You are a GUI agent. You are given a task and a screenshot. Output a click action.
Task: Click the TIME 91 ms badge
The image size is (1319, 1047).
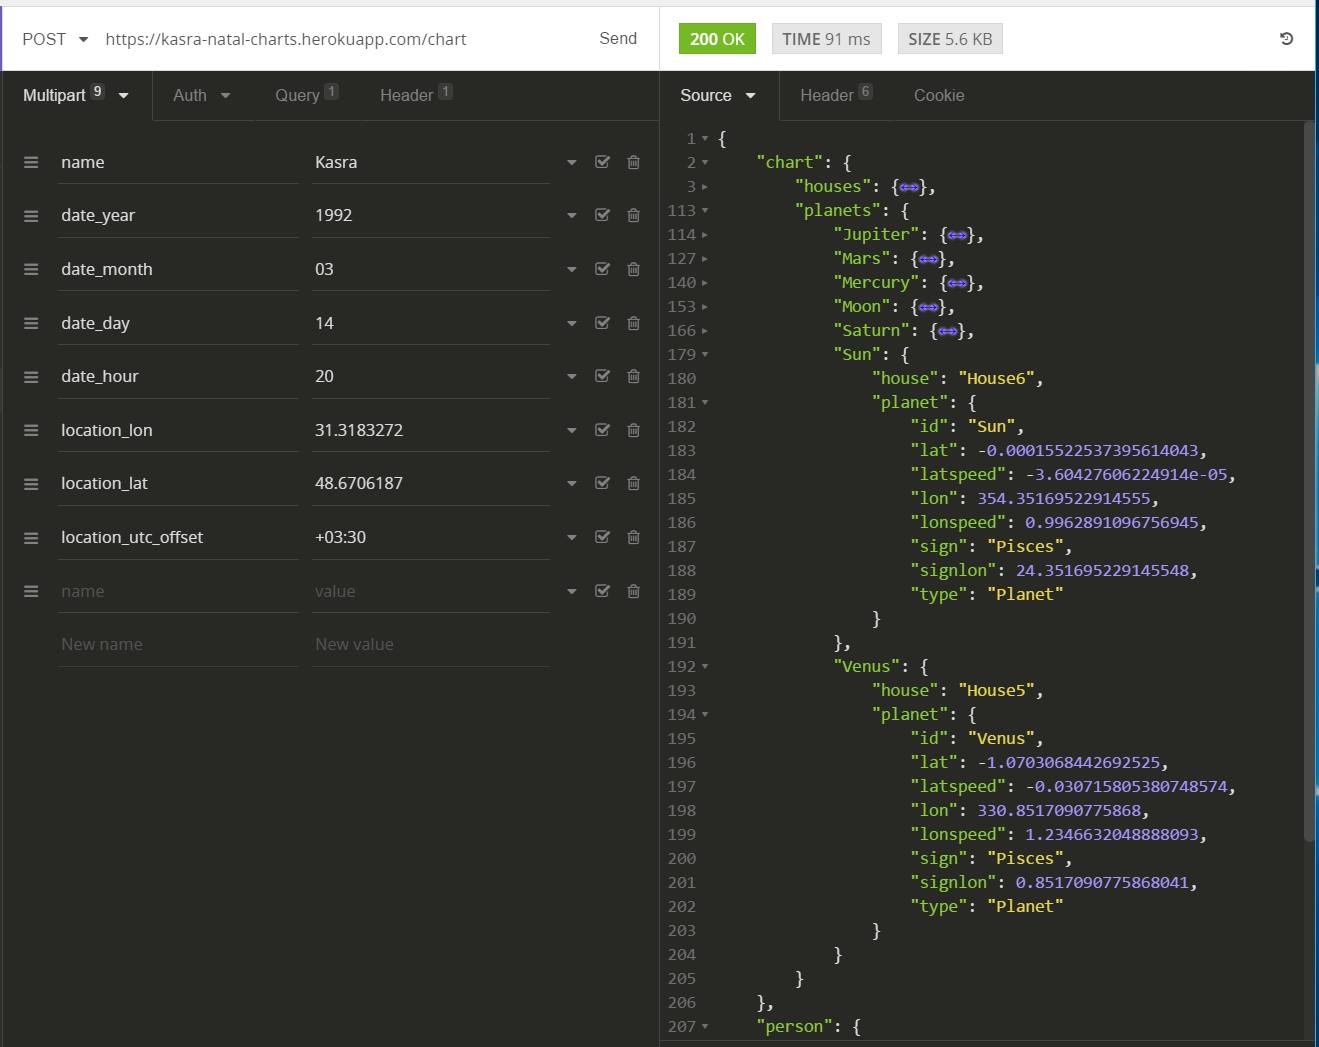(826, 39)
